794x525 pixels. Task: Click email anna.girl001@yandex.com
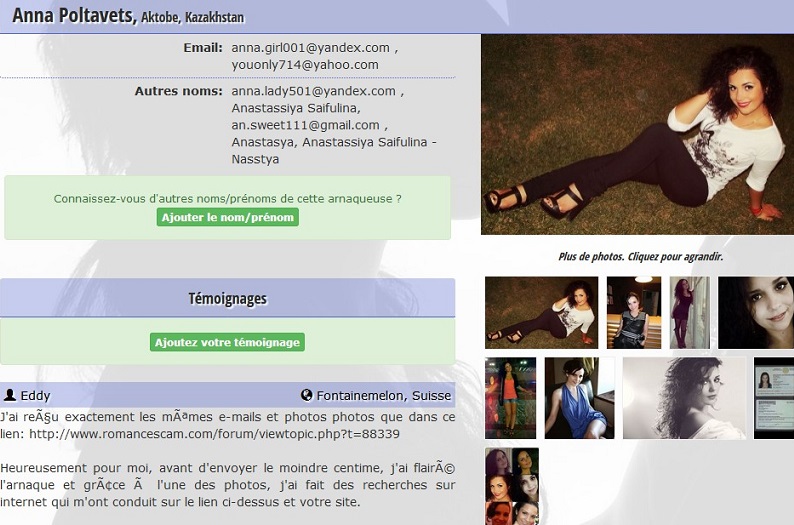tap(310, 48)
